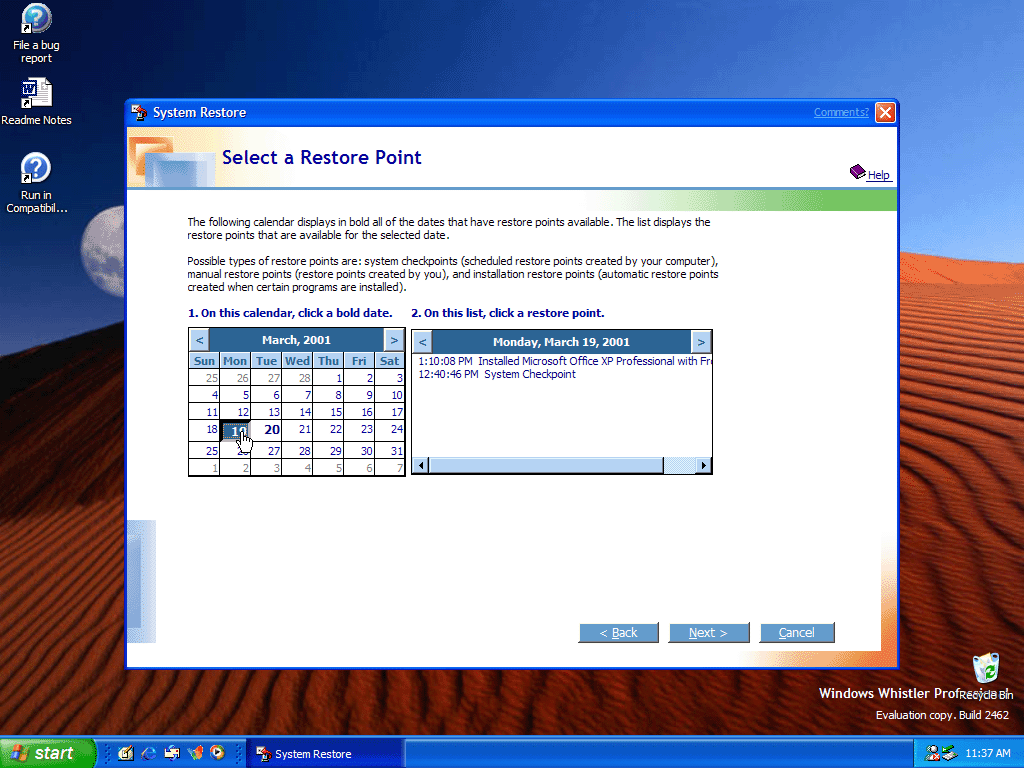Open the Readme Notes desktop icon

point(36,102)
